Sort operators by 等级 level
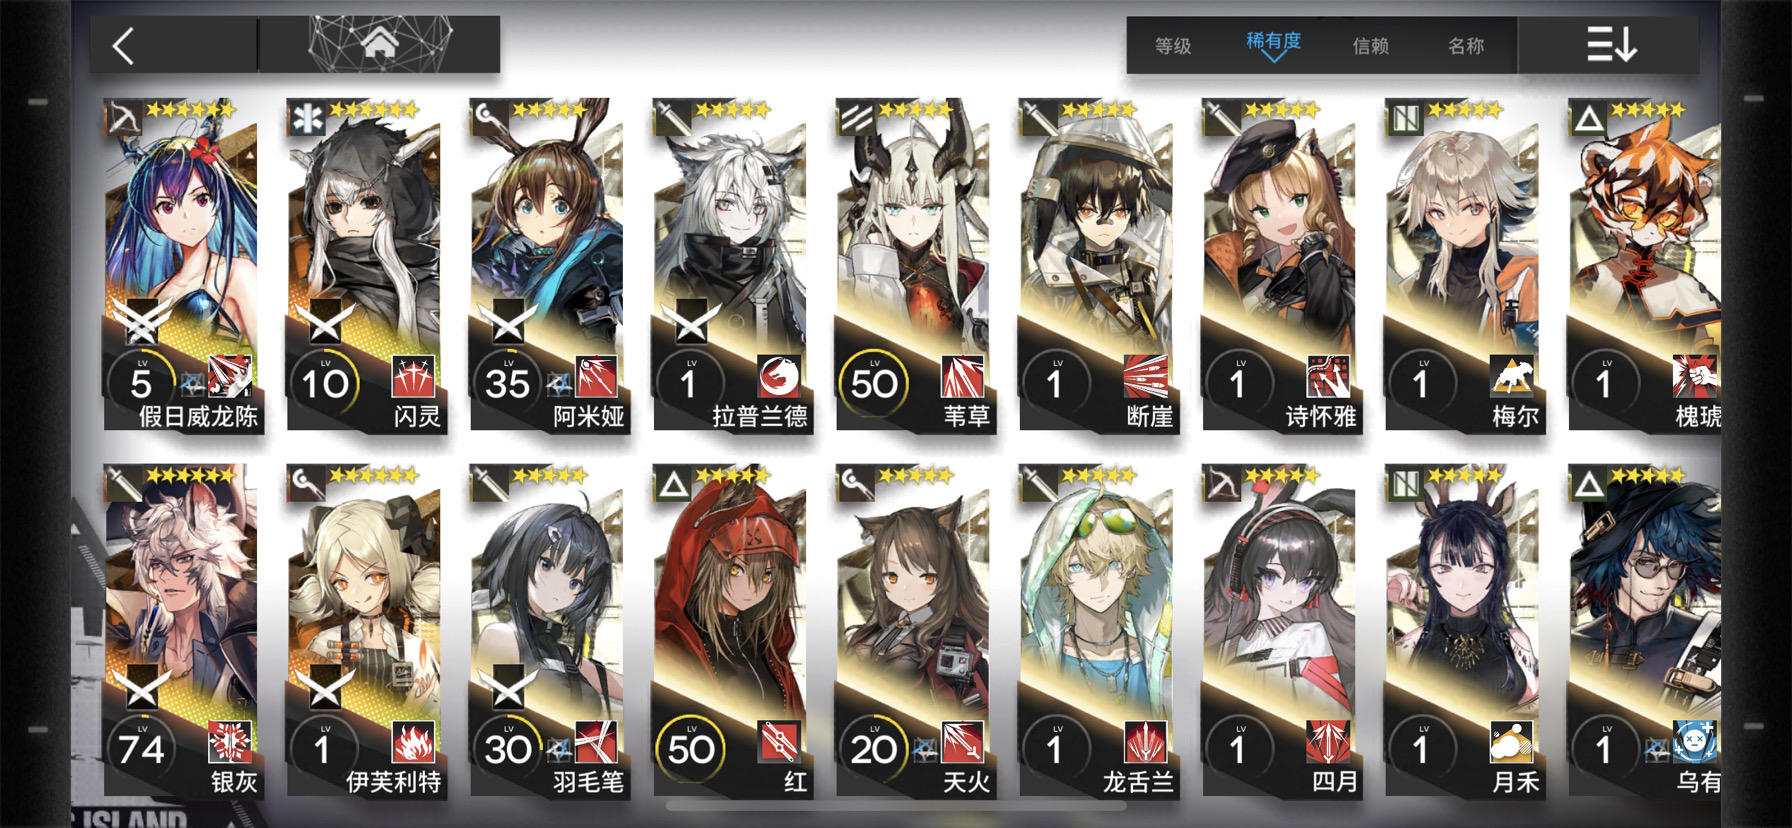Viewport: 1792px width, 828px height. [x=1173, y=46]
